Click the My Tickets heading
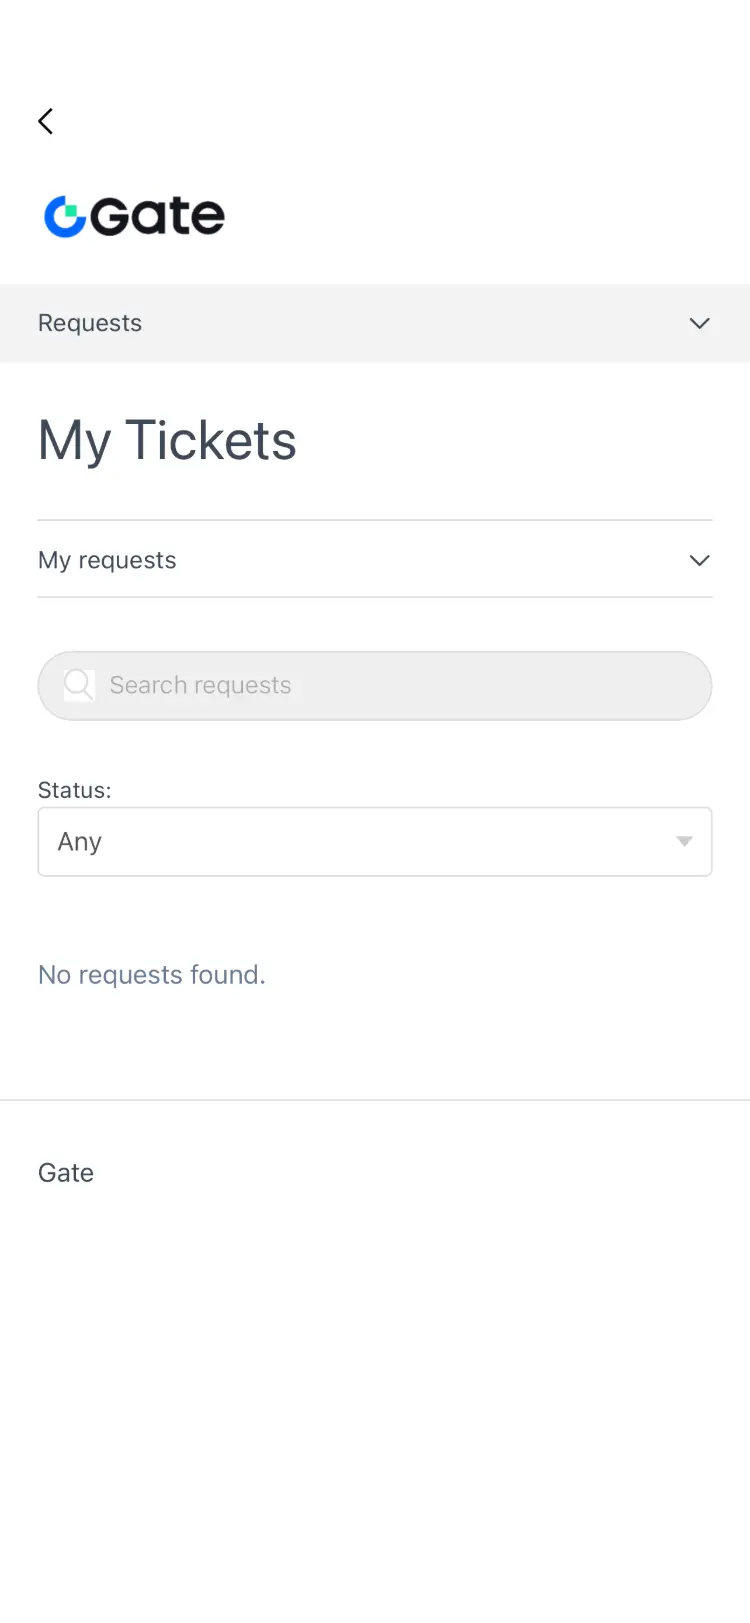The width and height of the screenshot is (750, 1623). (x=167, y=440)
